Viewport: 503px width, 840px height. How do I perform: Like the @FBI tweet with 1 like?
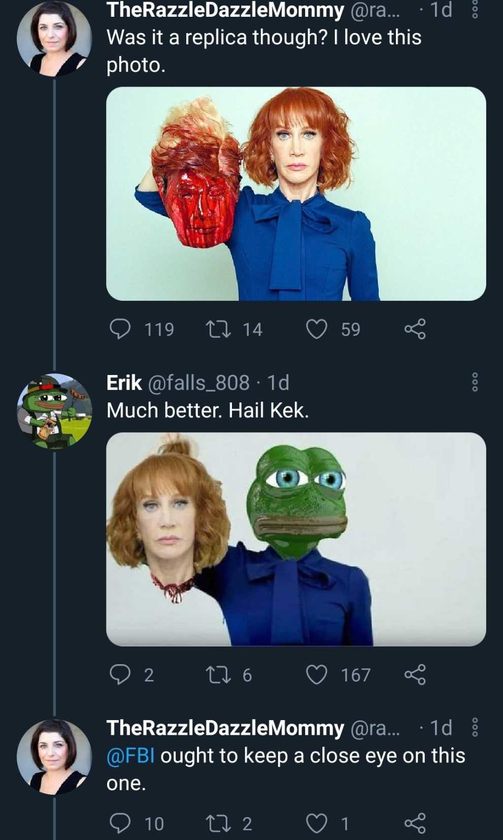click(316, 823)
